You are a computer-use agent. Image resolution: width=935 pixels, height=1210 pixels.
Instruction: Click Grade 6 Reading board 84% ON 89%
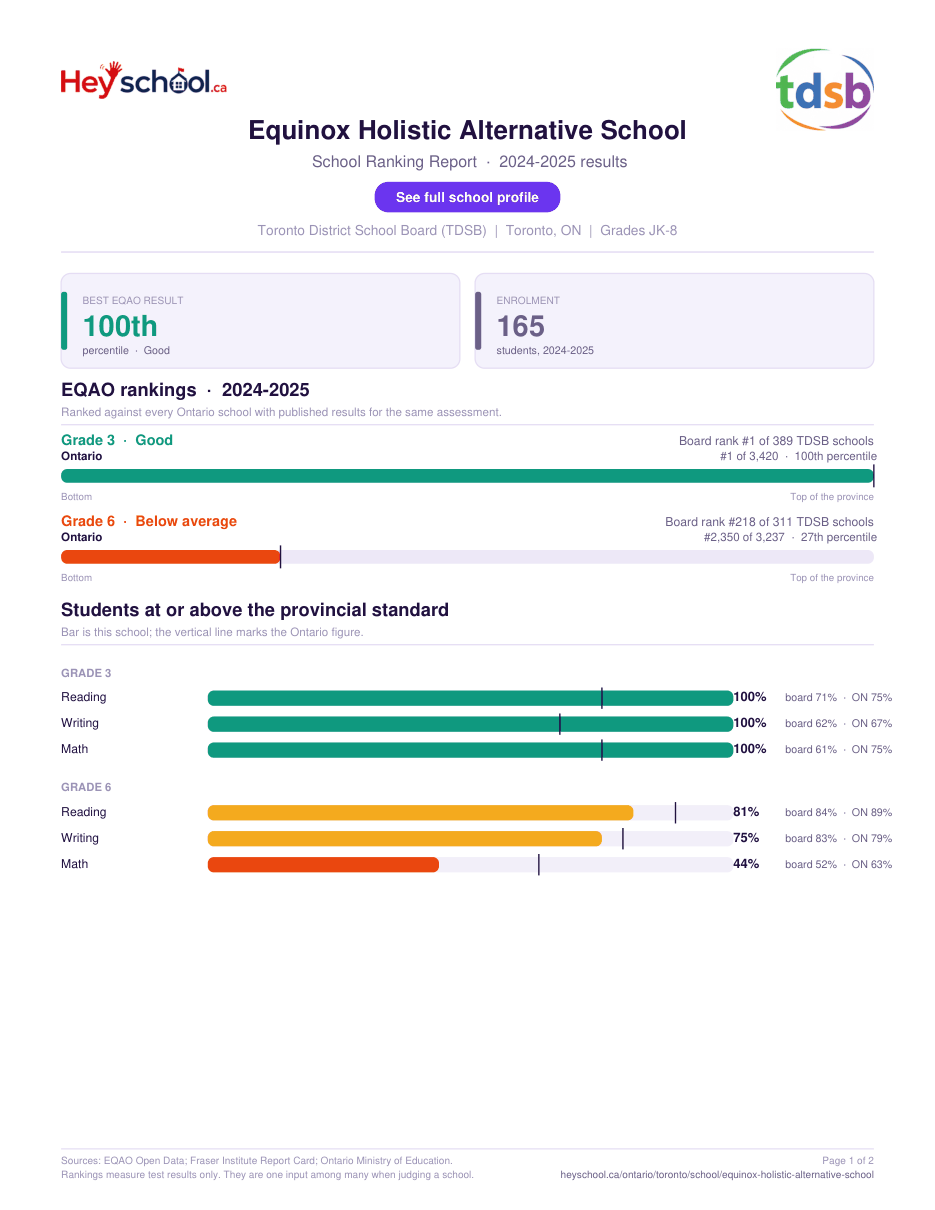pyautogui.click(x=838, y=813)
